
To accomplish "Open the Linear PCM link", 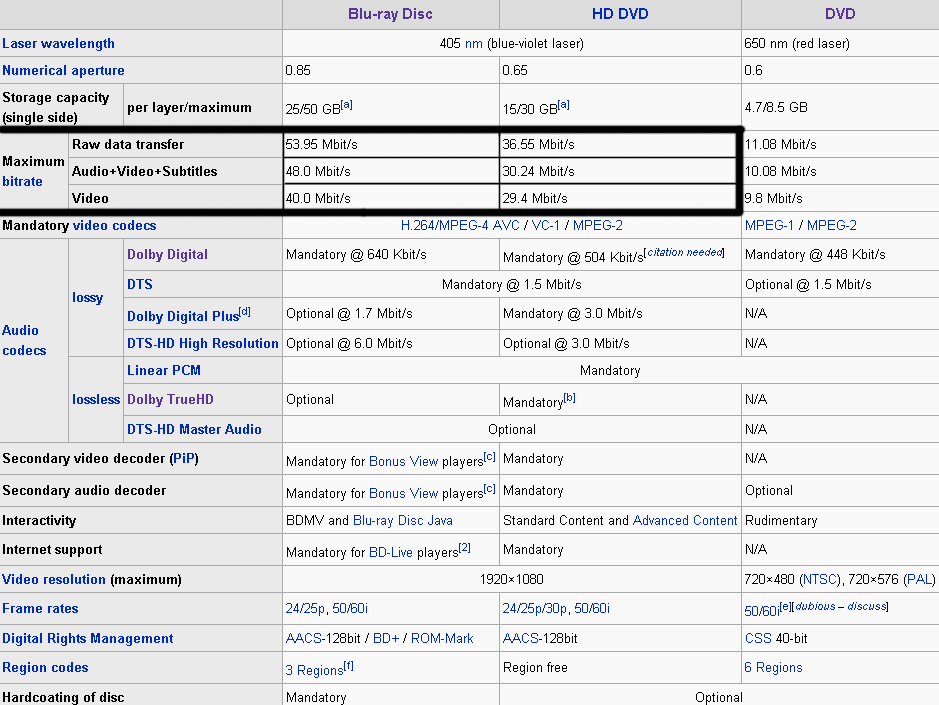I will [163, 370].
